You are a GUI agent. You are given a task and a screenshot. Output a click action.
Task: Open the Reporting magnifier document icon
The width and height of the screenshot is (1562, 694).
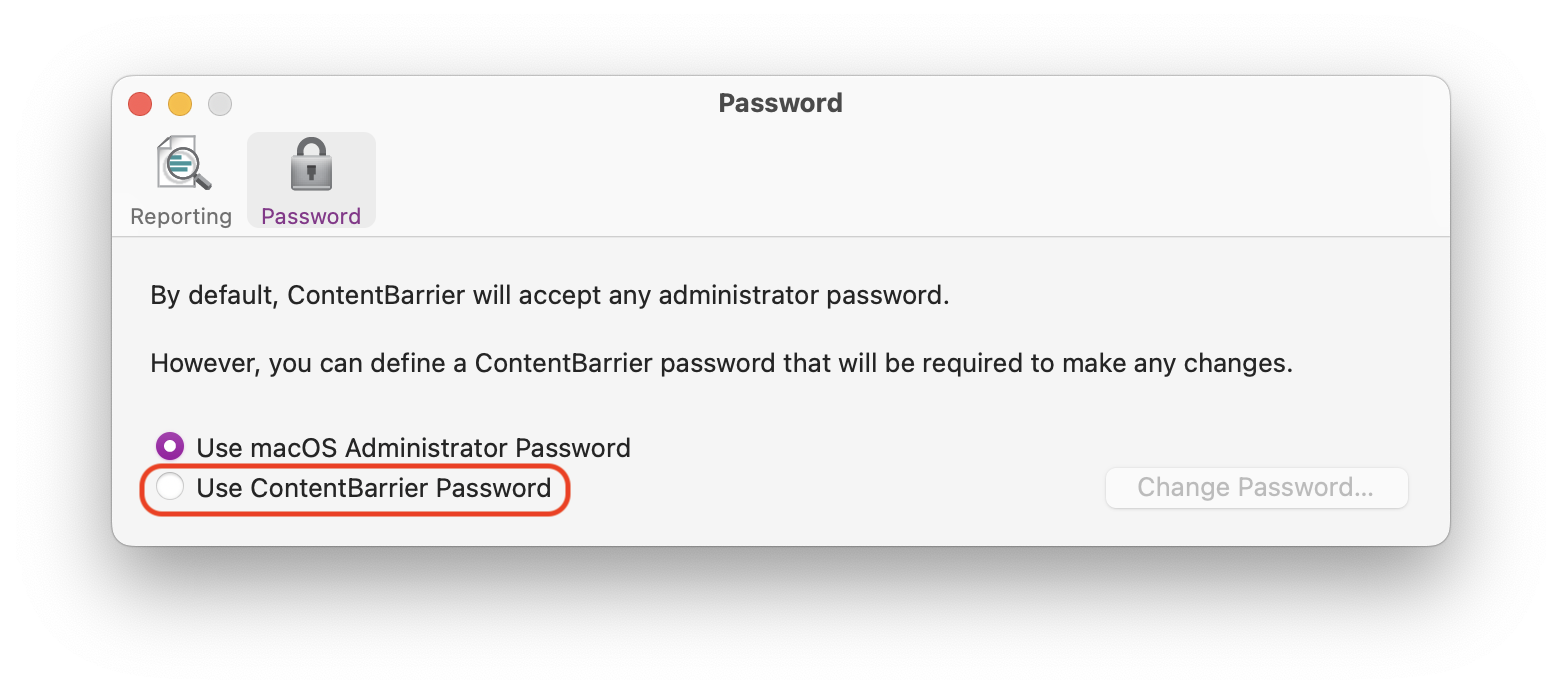pos(184,163)
